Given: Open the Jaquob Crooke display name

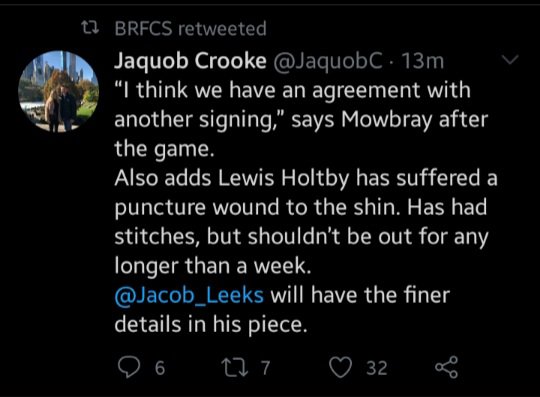Looking at the screenshot, I should 190,61.
